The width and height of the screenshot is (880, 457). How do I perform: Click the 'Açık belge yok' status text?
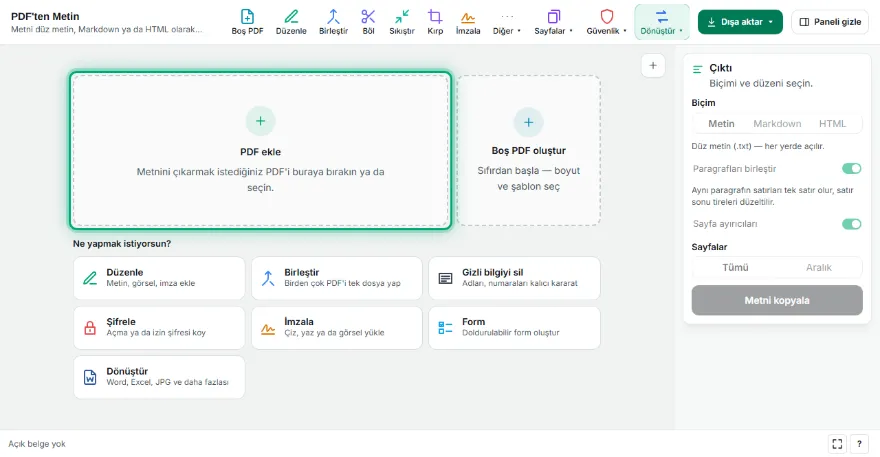[x=37, y=444]
